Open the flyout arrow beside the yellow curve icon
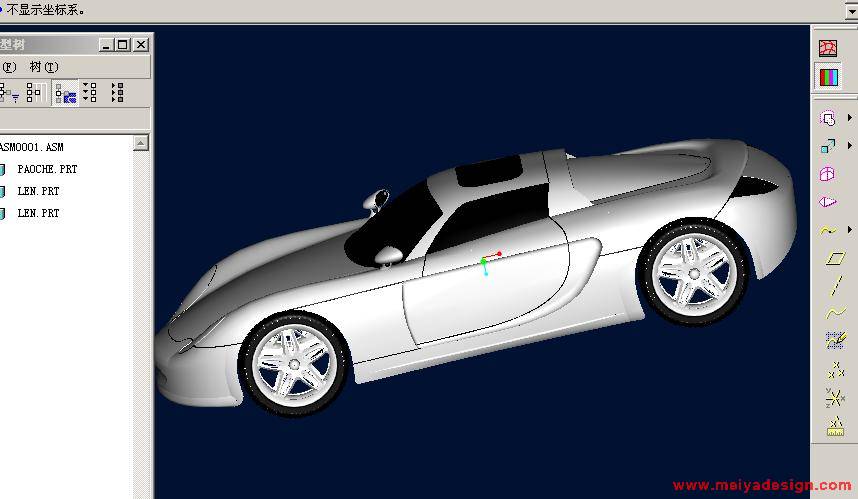 tap(850, 230)
